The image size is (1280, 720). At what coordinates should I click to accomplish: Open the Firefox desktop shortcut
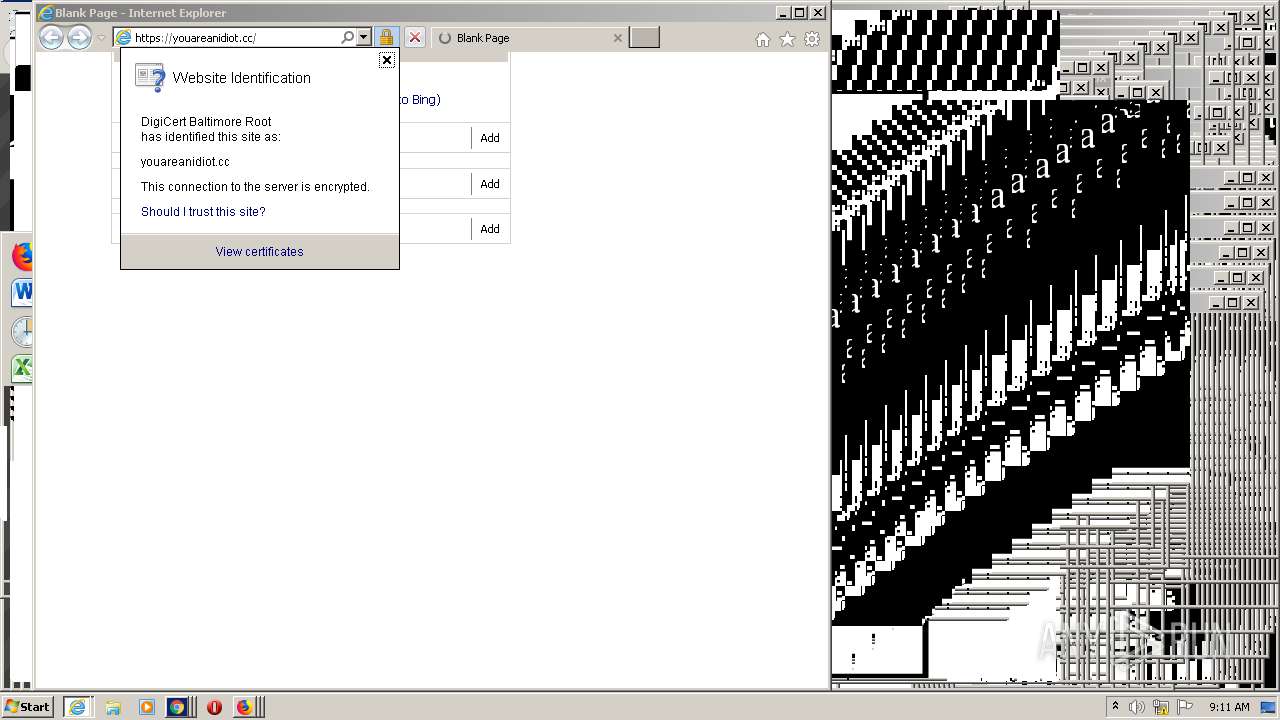point(21,256)
